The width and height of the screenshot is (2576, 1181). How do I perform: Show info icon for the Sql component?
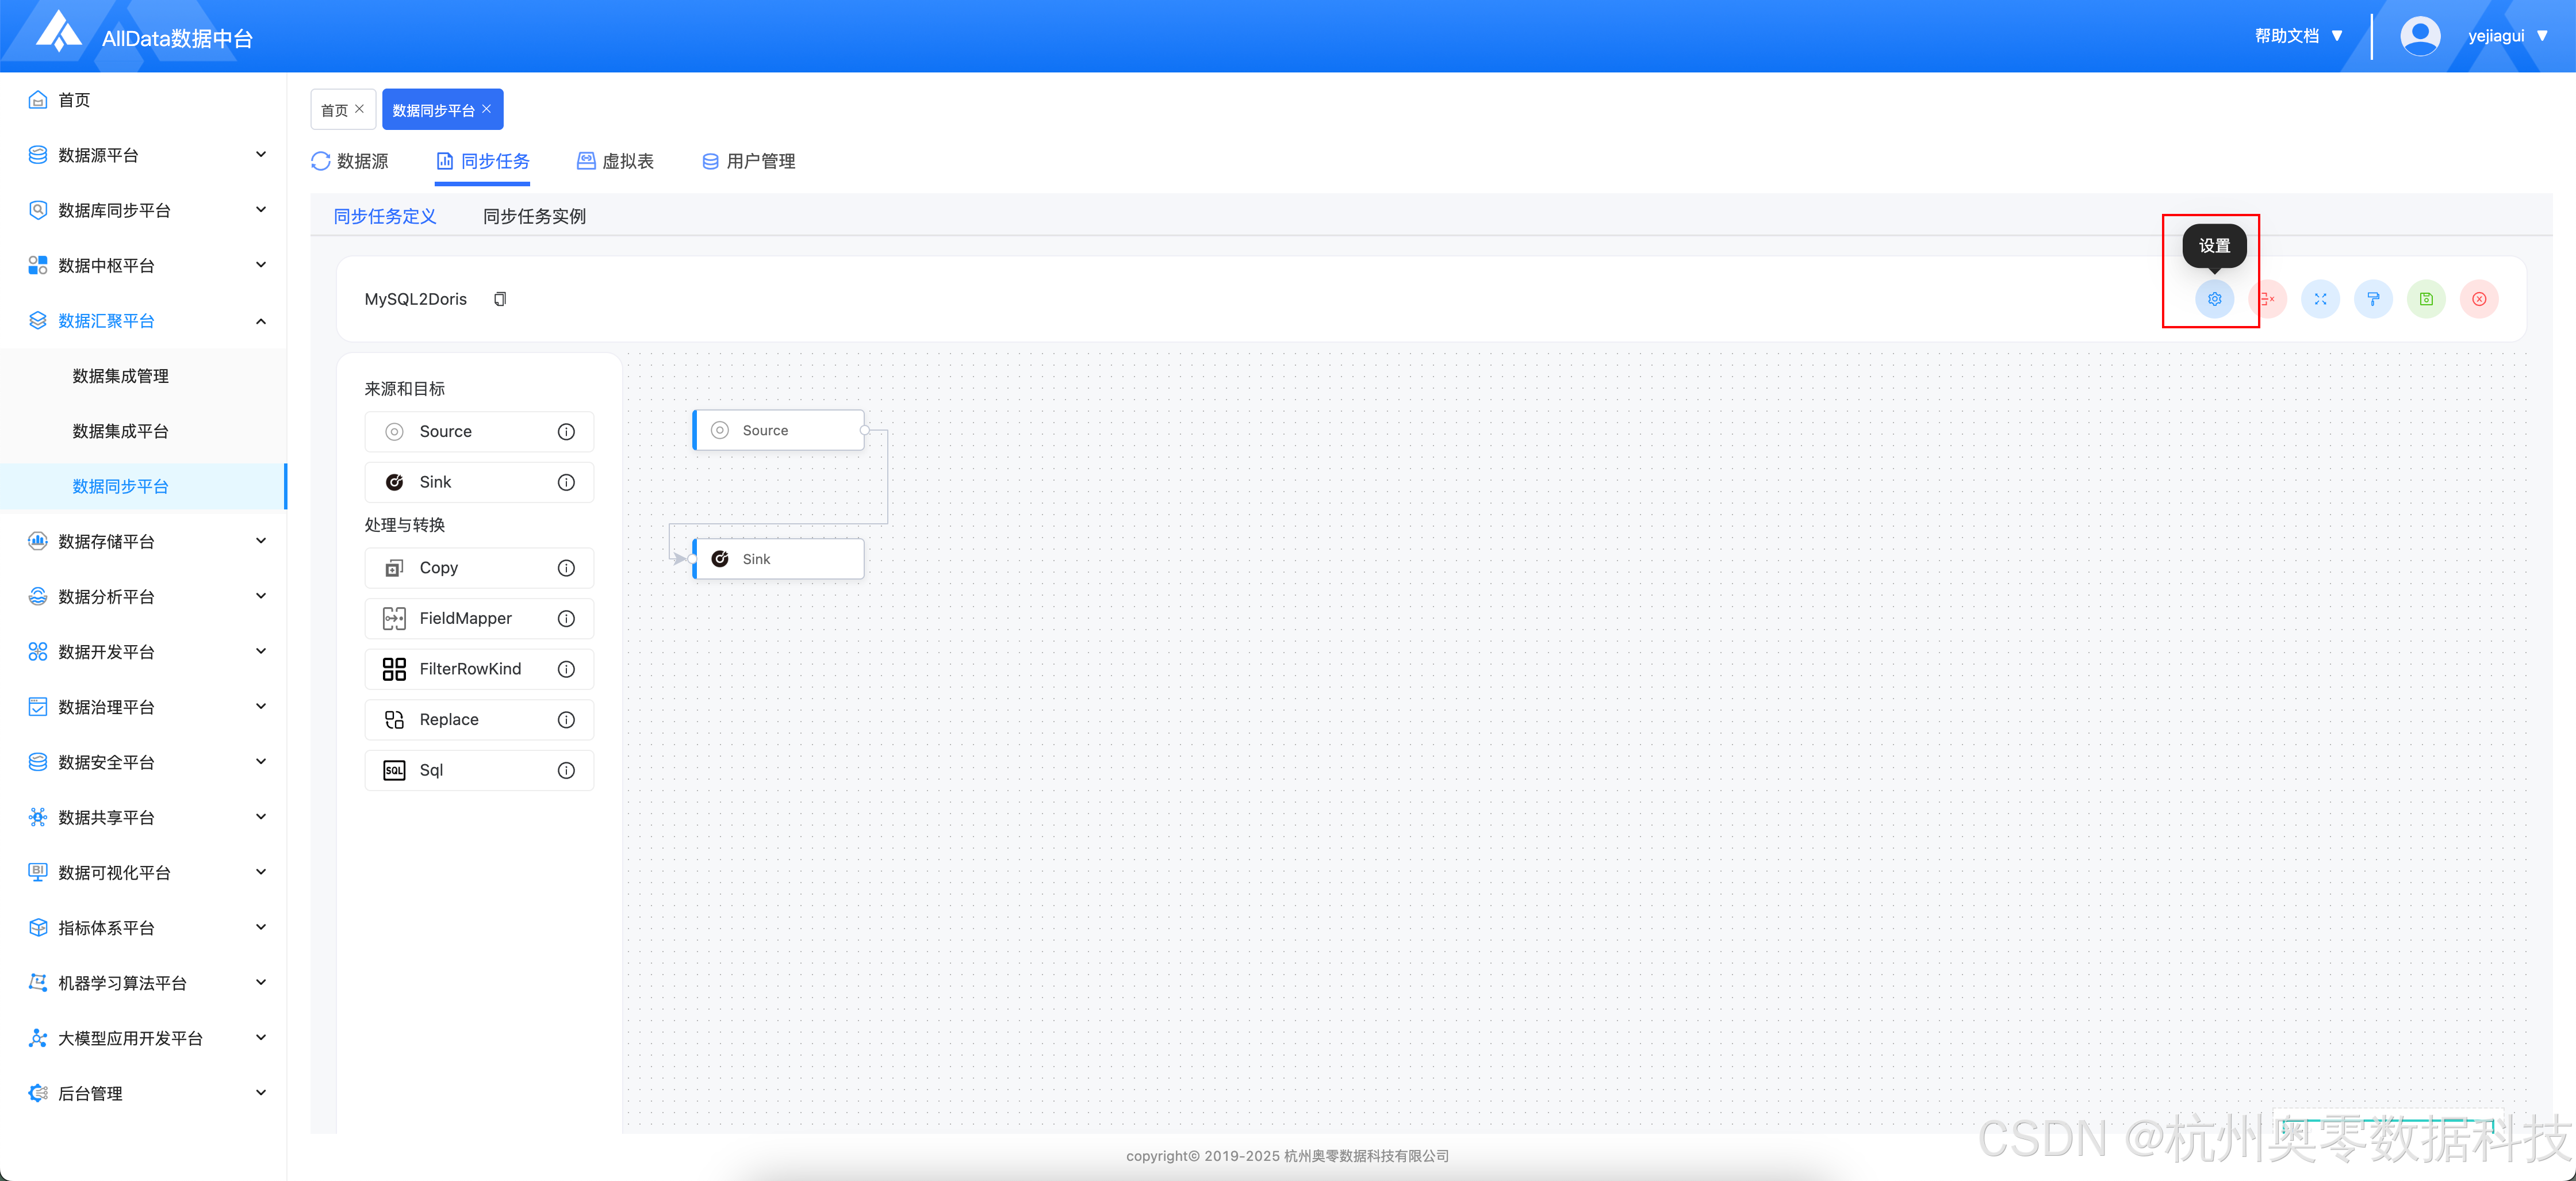click(566, 770)
